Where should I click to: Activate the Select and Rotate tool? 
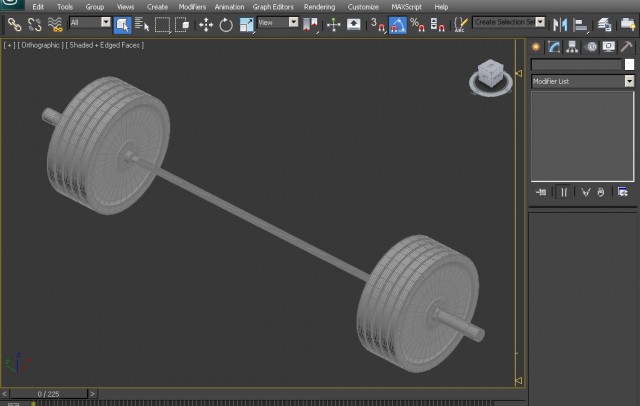tap(226, 25)
